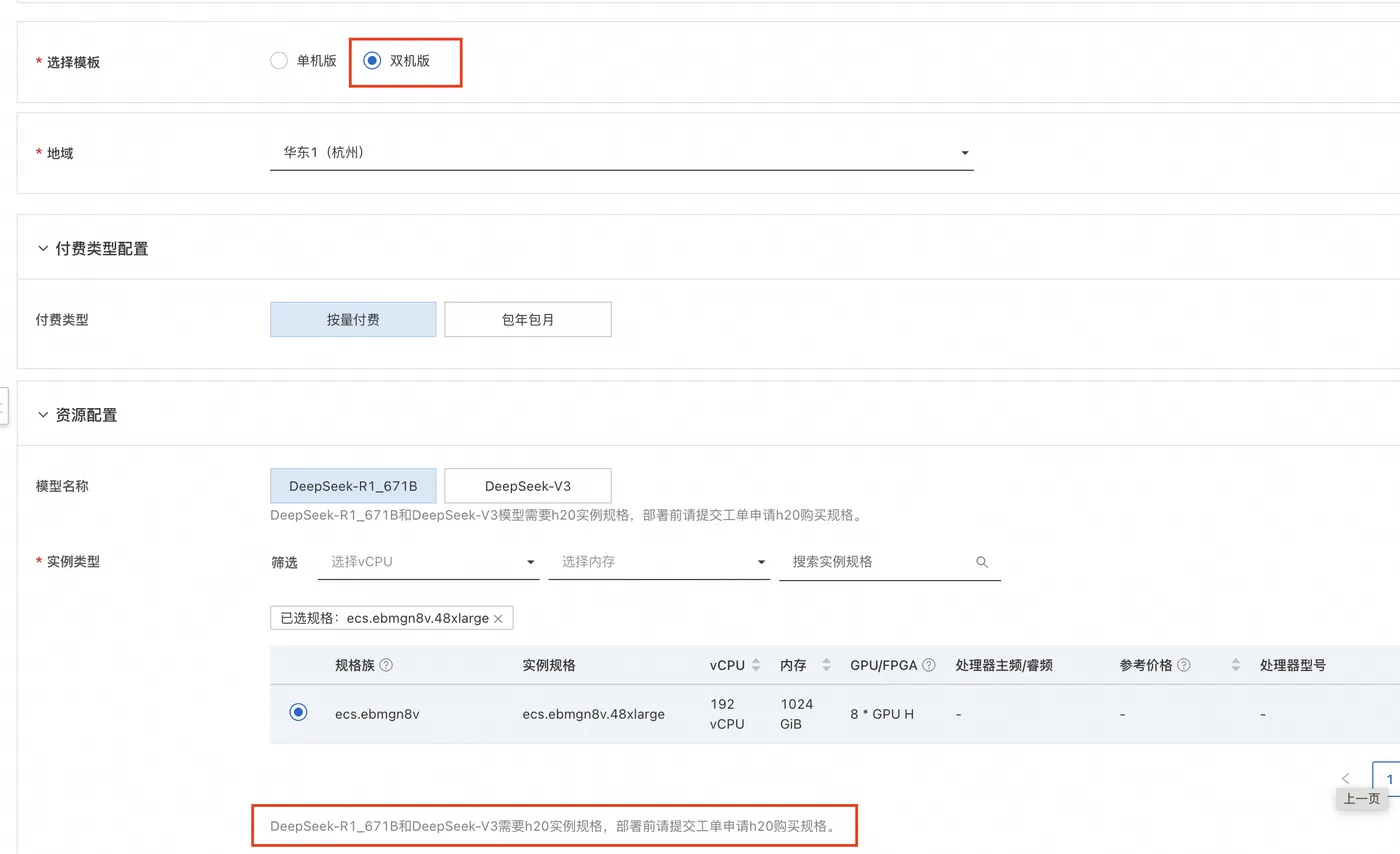Select the DeepSeek-R1_671B model
Screen dimensions: 1400x854
tap(353, 486)
